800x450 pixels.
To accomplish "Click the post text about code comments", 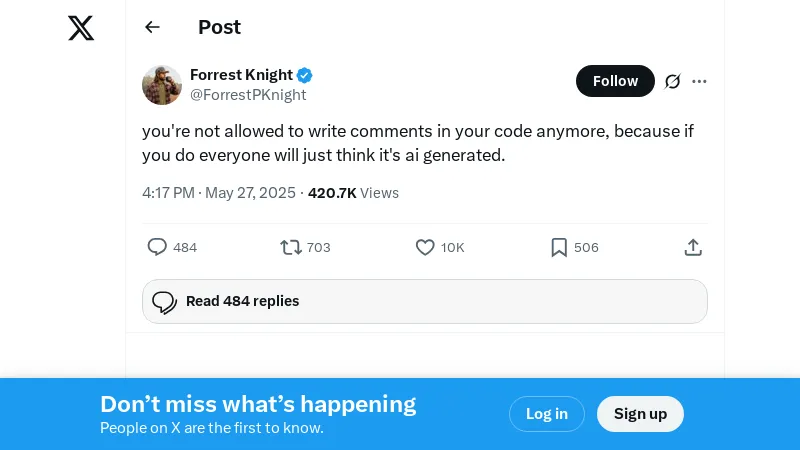I will click(x=417, y=143).
